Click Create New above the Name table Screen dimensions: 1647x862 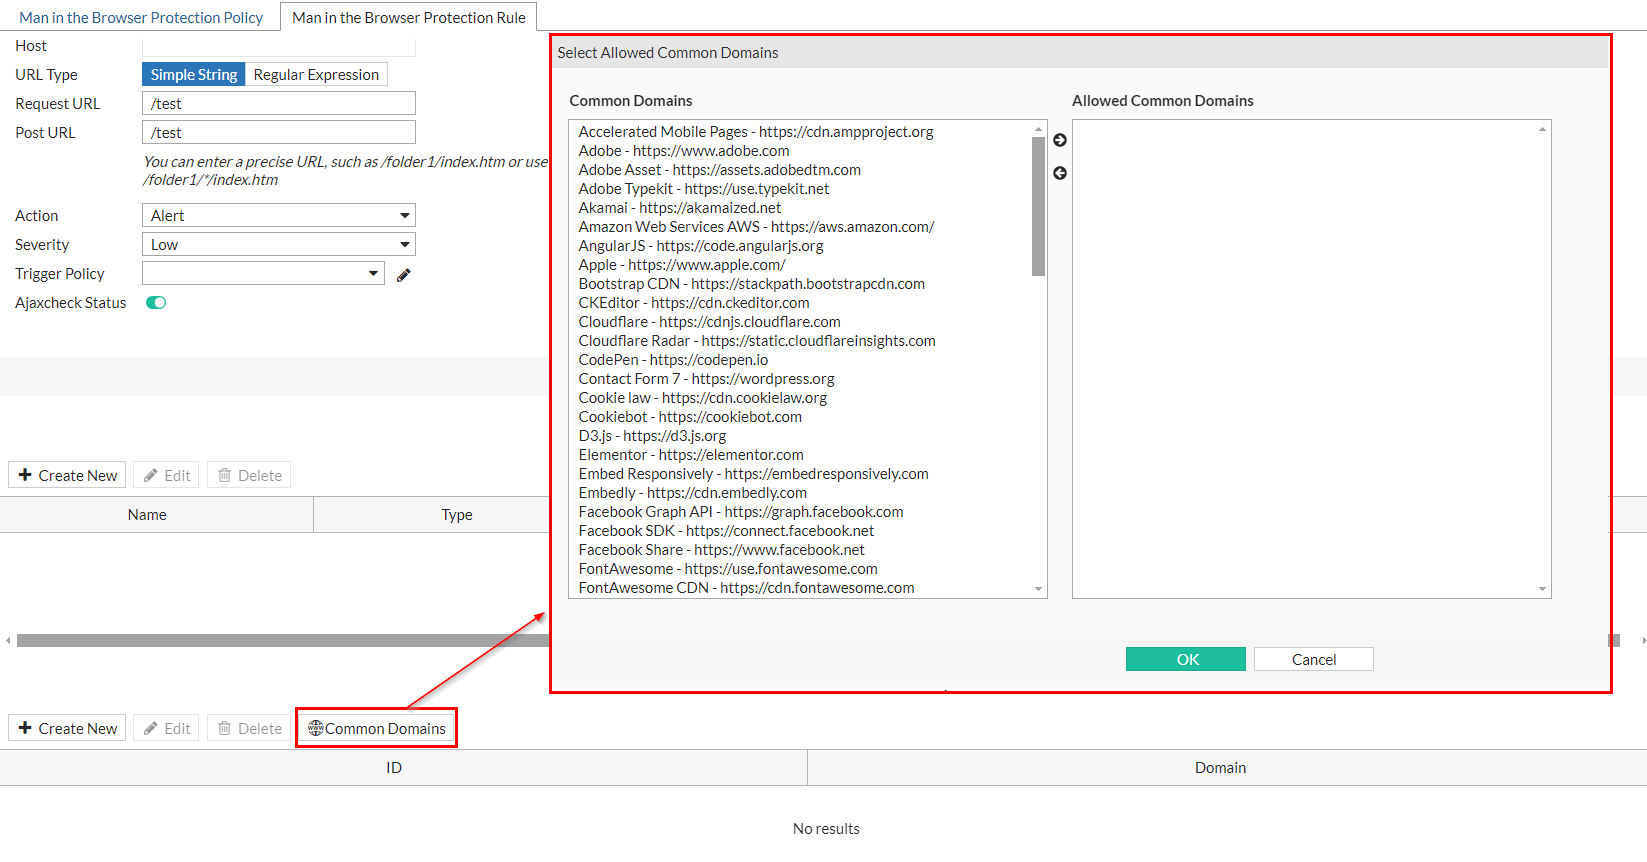tap(68, 475)
